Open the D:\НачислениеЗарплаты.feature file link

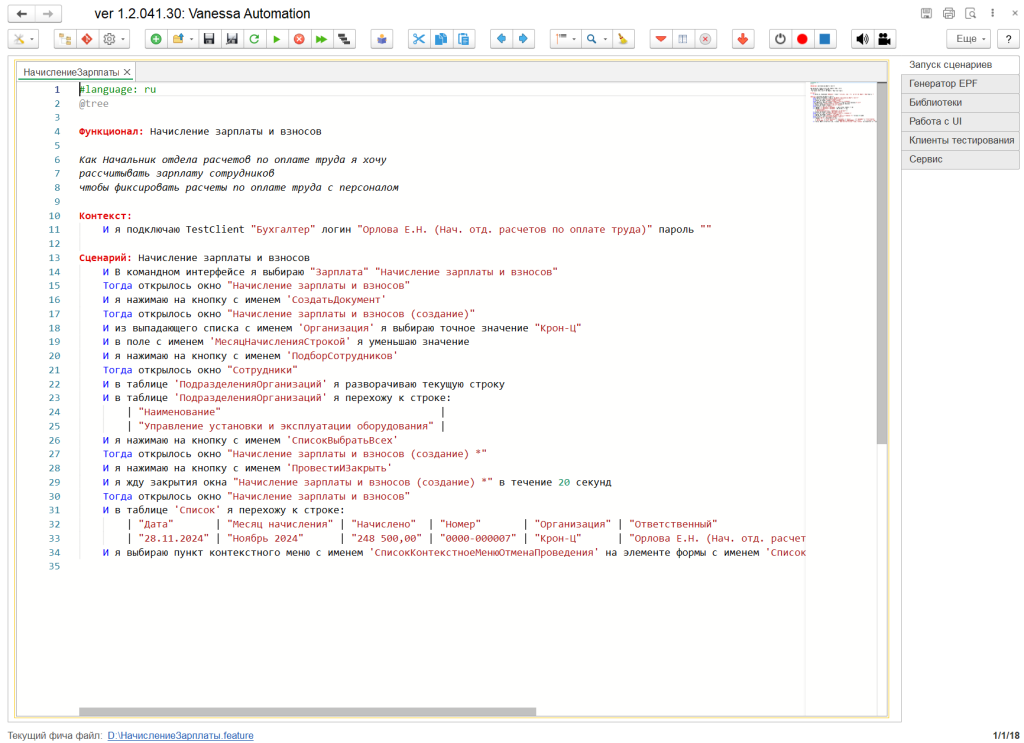180,735
